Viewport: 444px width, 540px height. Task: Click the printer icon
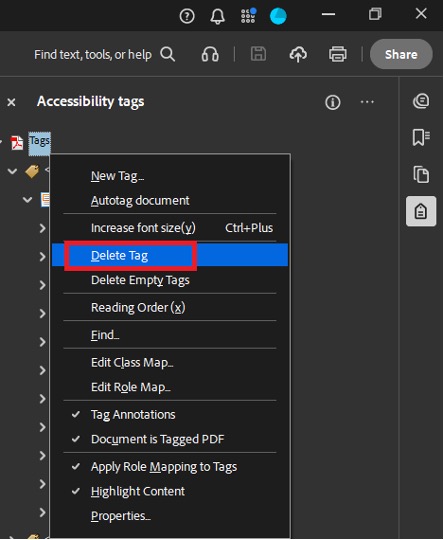tap(338, 54)
